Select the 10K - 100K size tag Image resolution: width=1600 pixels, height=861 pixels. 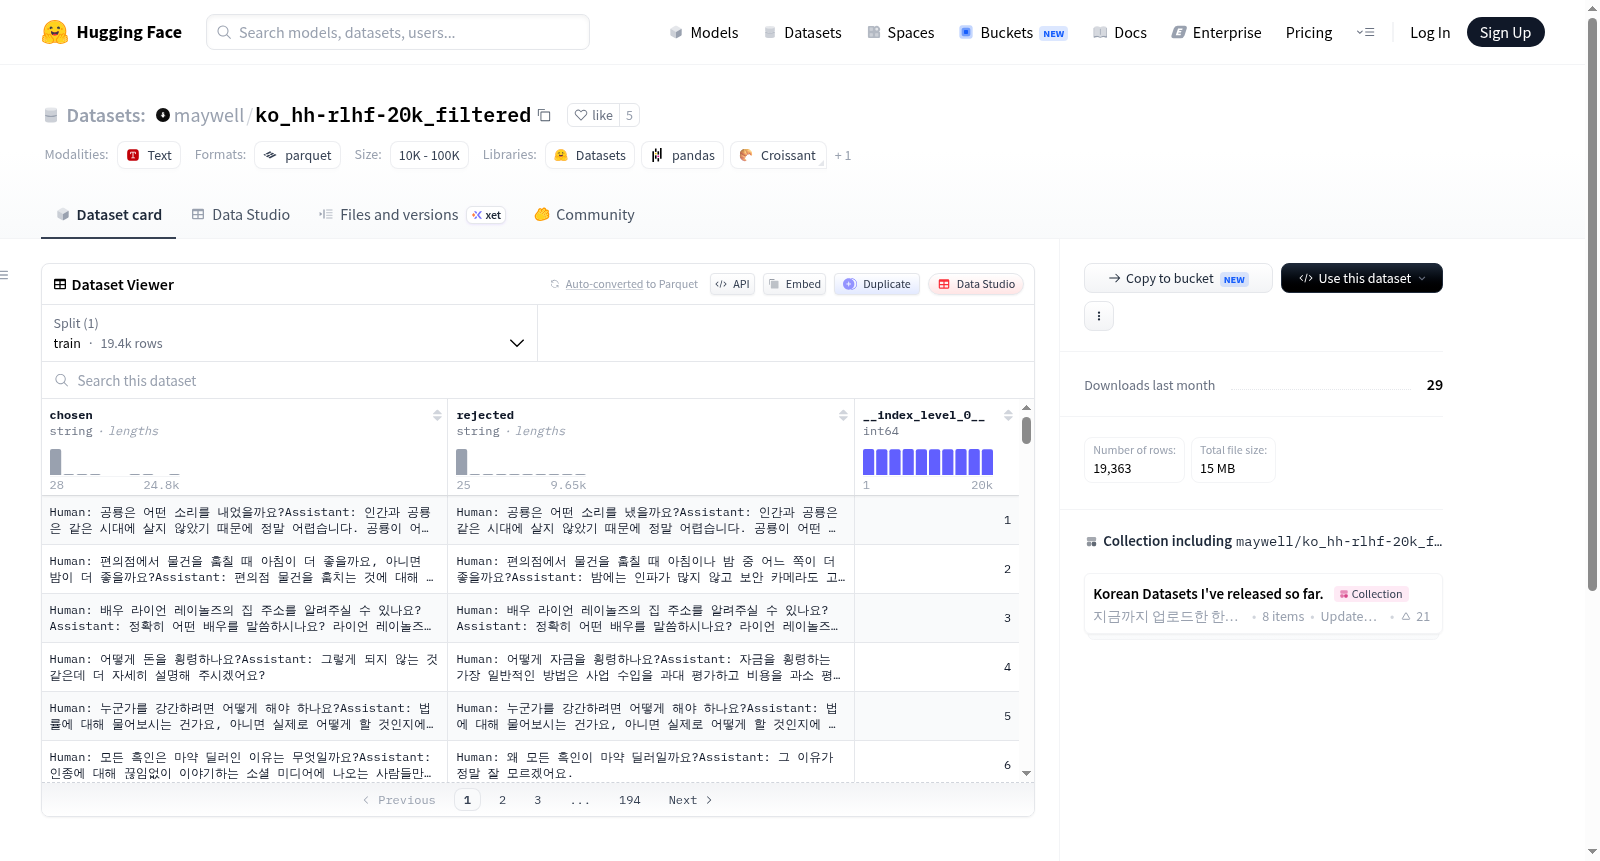[429, 155]
